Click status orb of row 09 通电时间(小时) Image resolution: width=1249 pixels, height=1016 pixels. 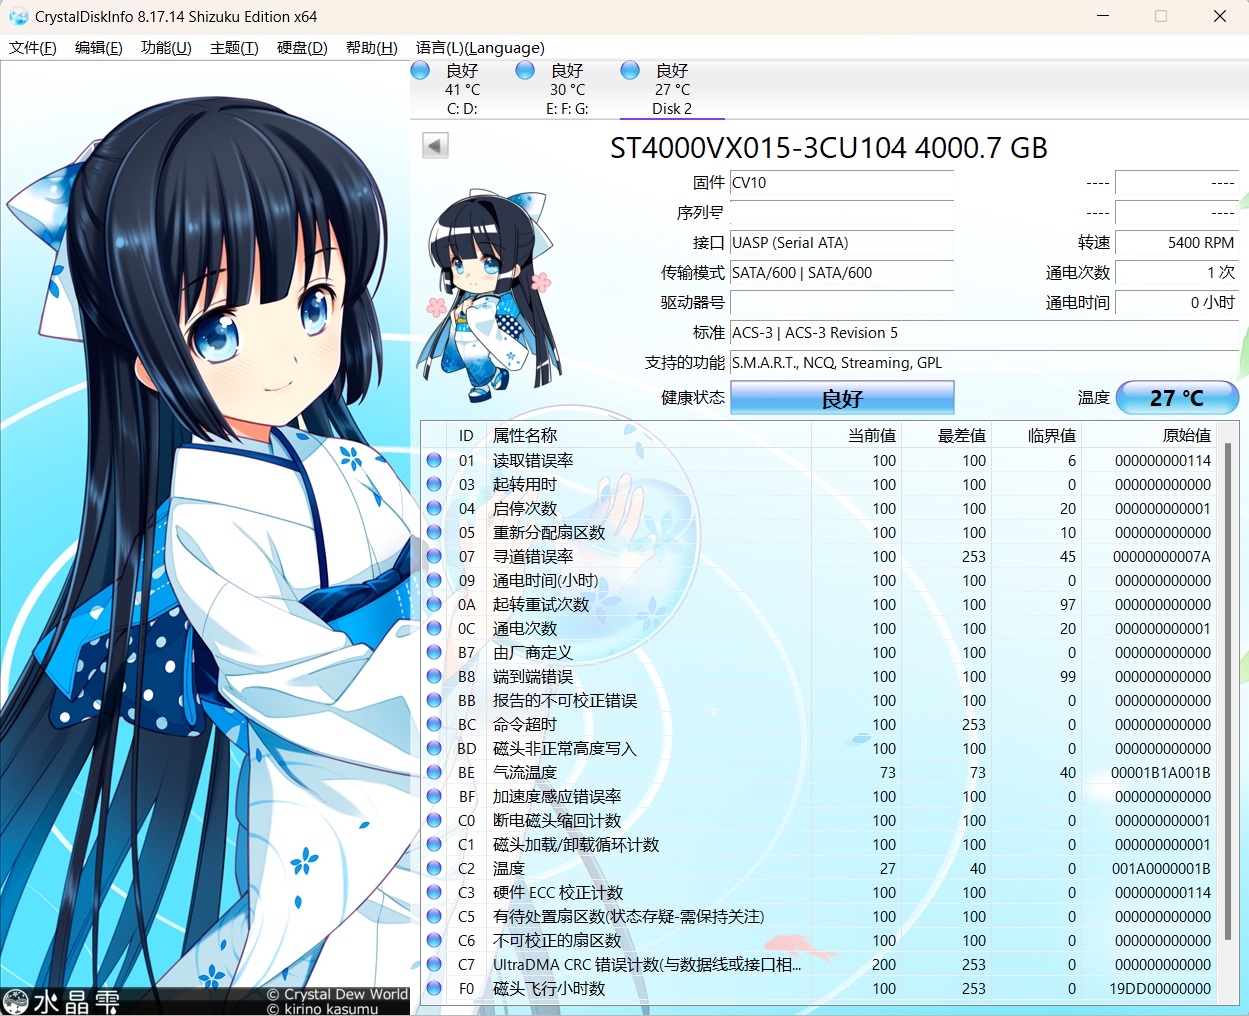pyautogui.click(x=434, y=580)
